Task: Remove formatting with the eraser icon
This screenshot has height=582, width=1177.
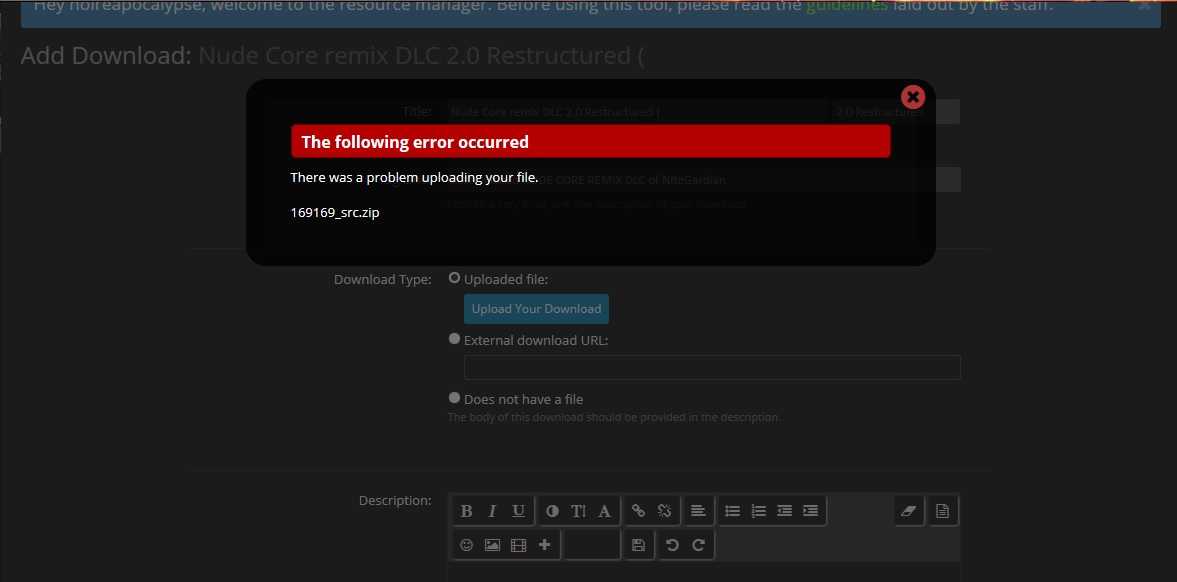Action: point(908,511)
